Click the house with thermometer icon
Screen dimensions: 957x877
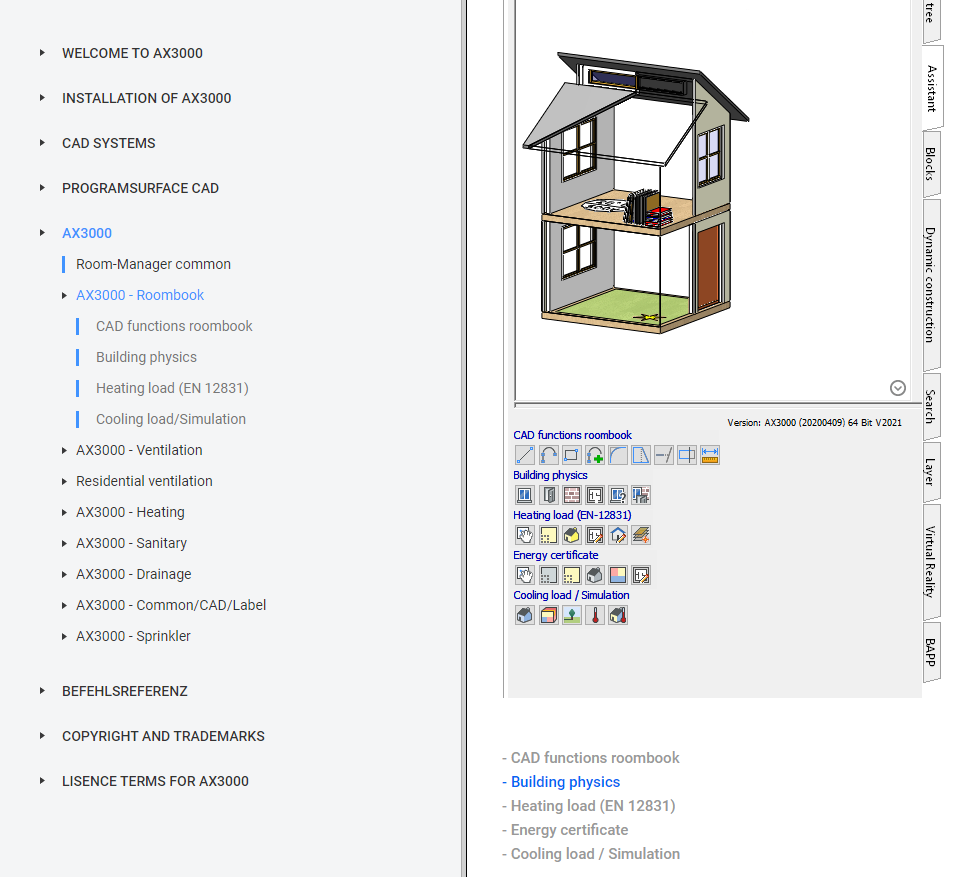pyautogui.click(x=618, y=615)
